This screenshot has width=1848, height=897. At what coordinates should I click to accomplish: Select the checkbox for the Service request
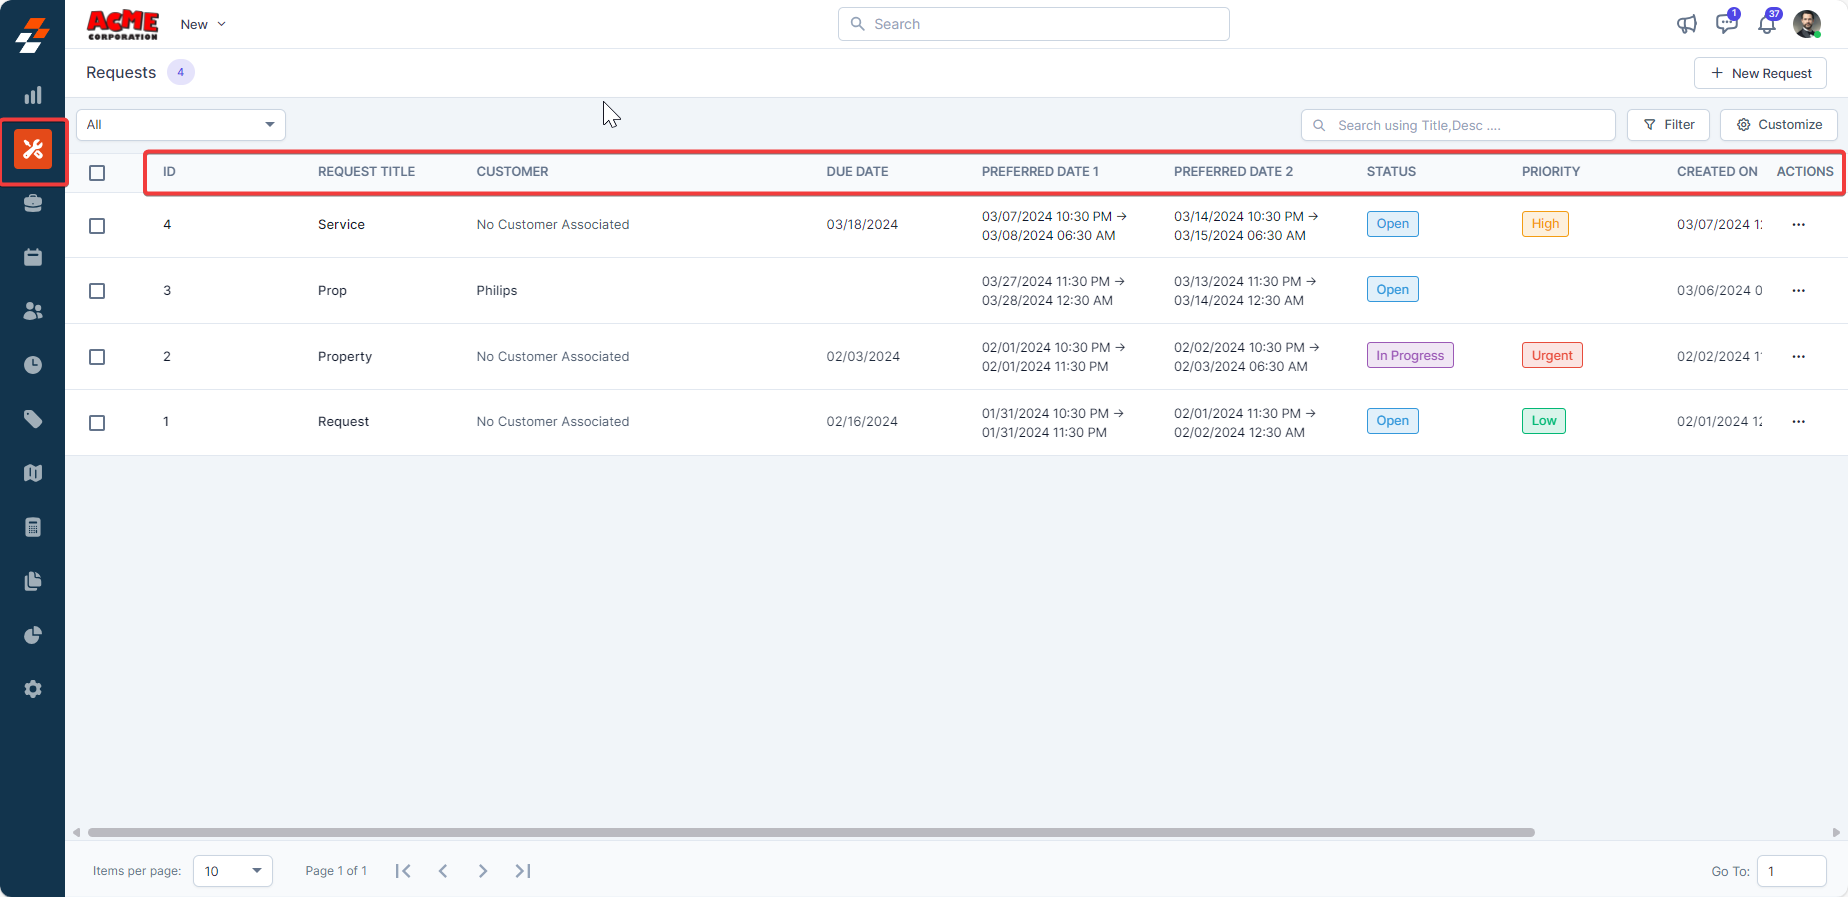coord(97,226)
